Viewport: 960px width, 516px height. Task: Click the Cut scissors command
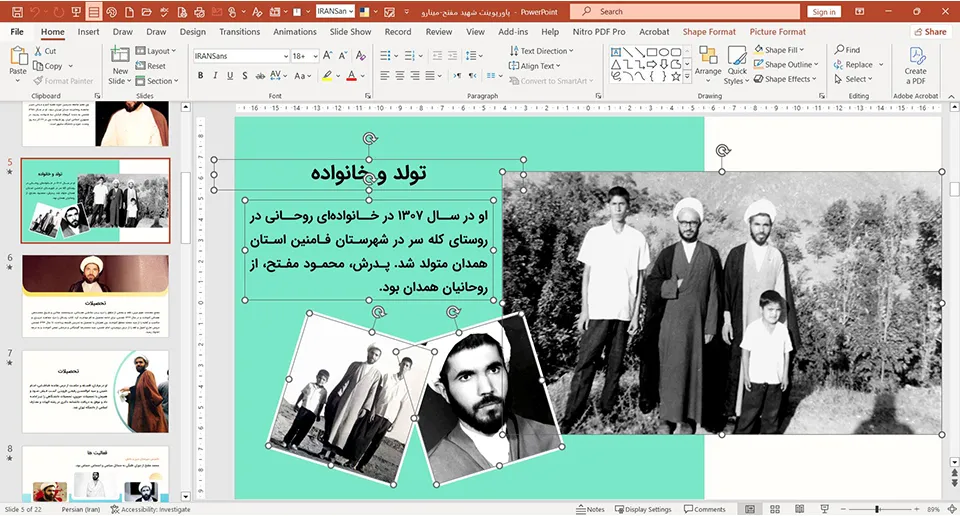(45, 51)
